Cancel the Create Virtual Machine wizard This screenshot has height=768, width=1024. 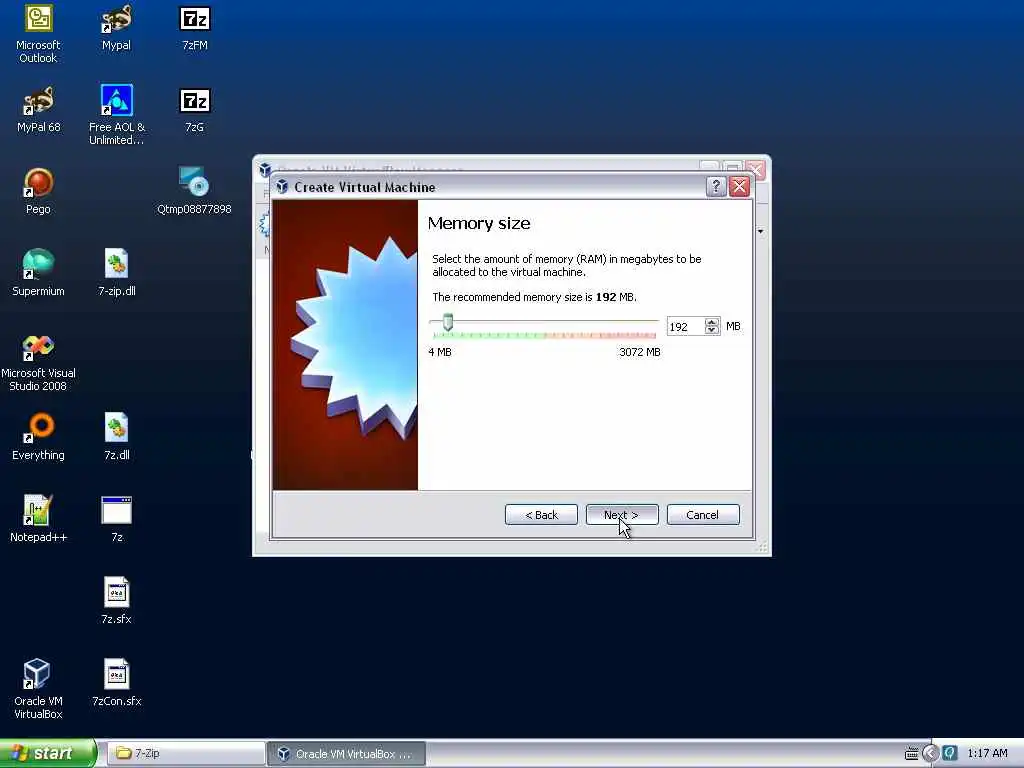703,515
